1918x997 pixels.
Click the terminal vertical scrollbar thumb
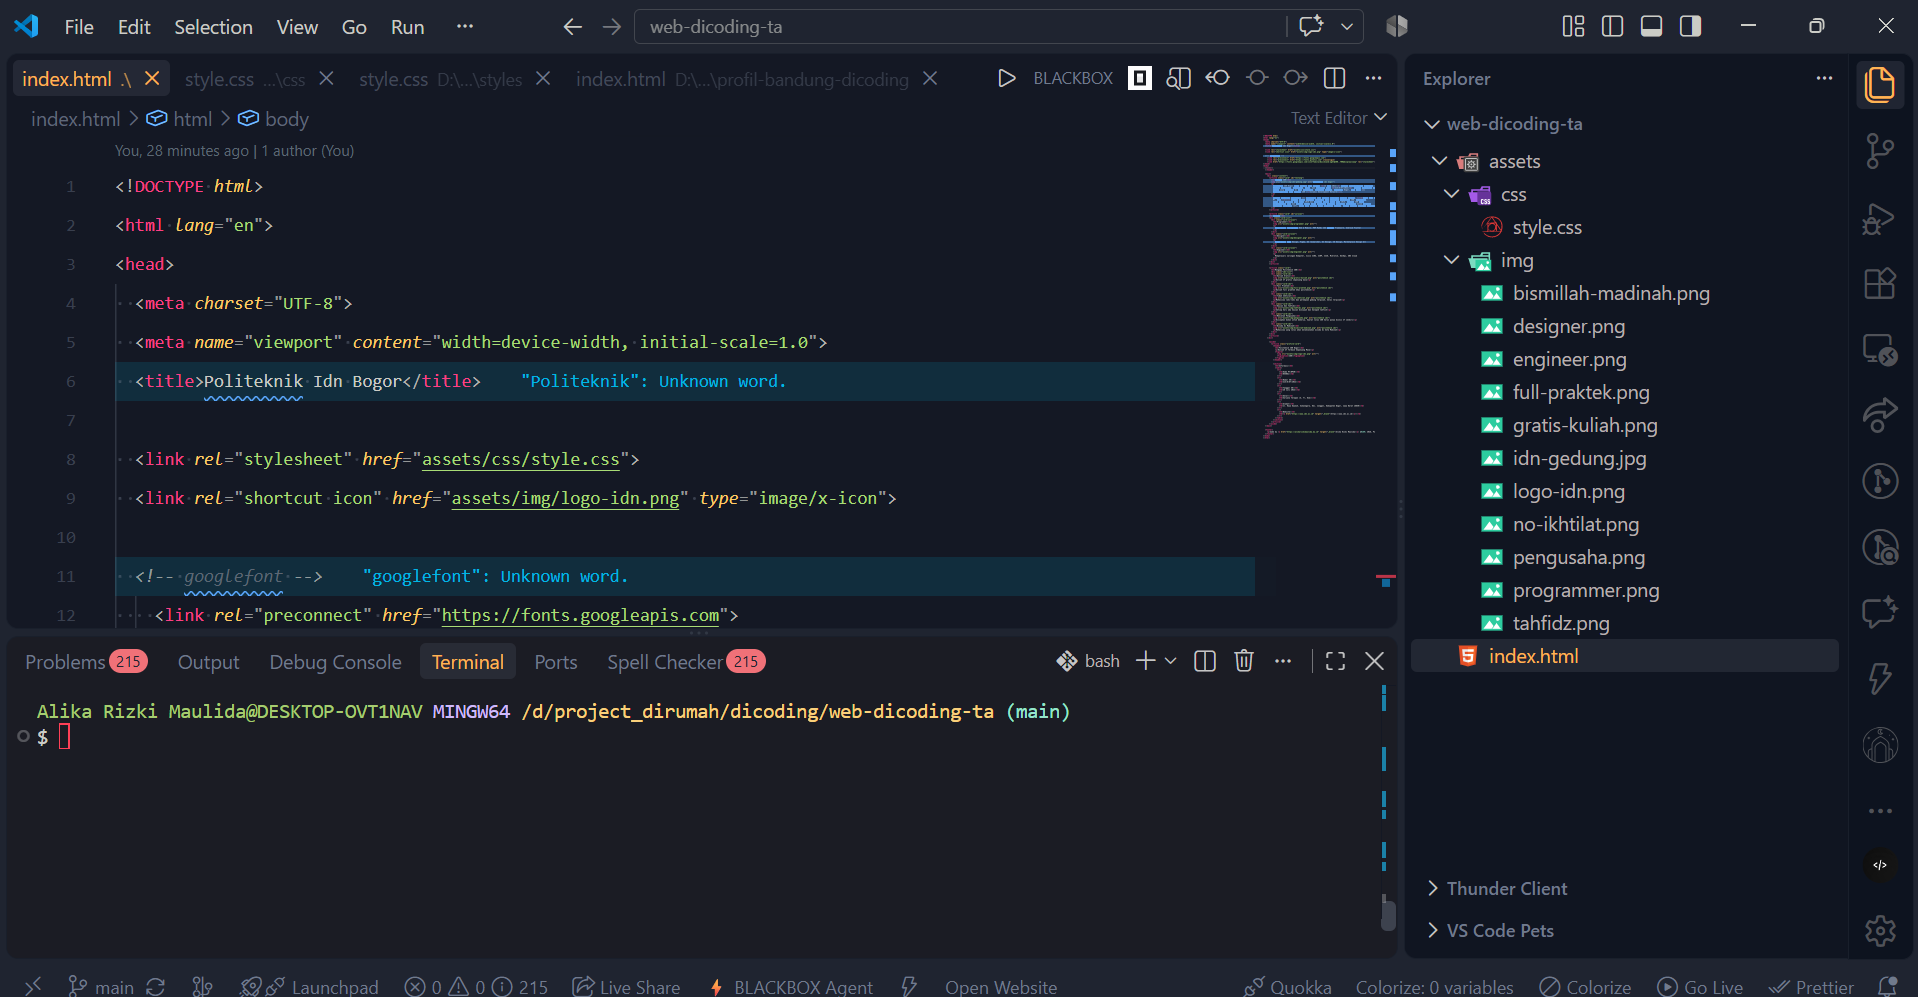coord(1388,915)
